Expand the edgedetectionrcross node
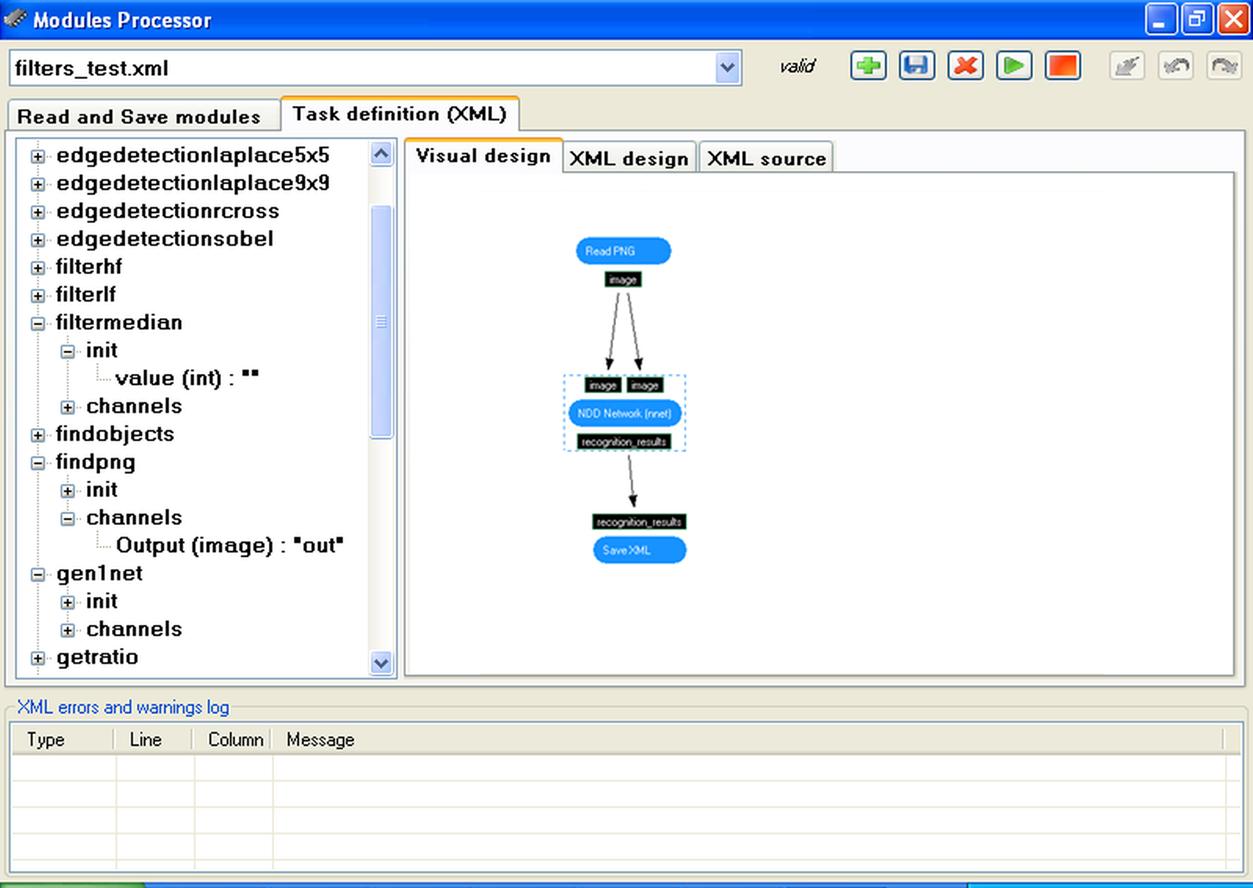The height and width of the screenshot is (888, 1253). [x=38, y=212]
